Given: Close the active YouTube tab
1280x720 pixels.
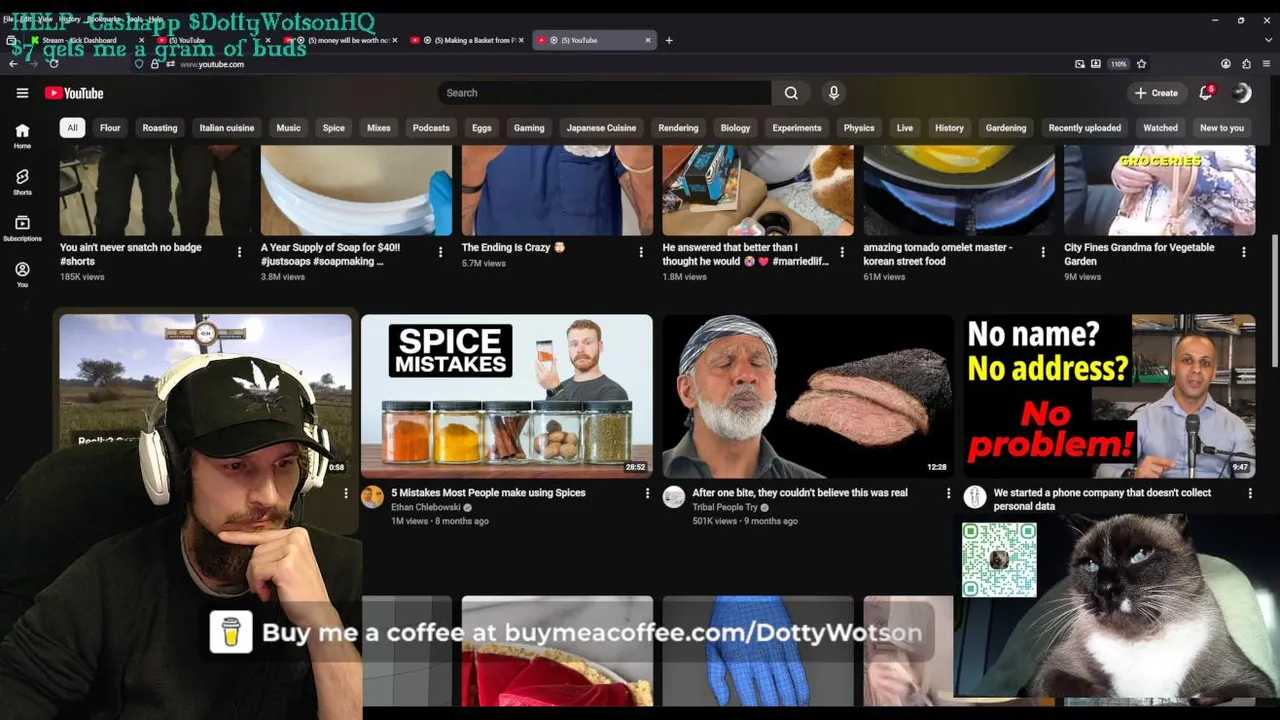Looking at the screenshot, I should pos(648,40).
